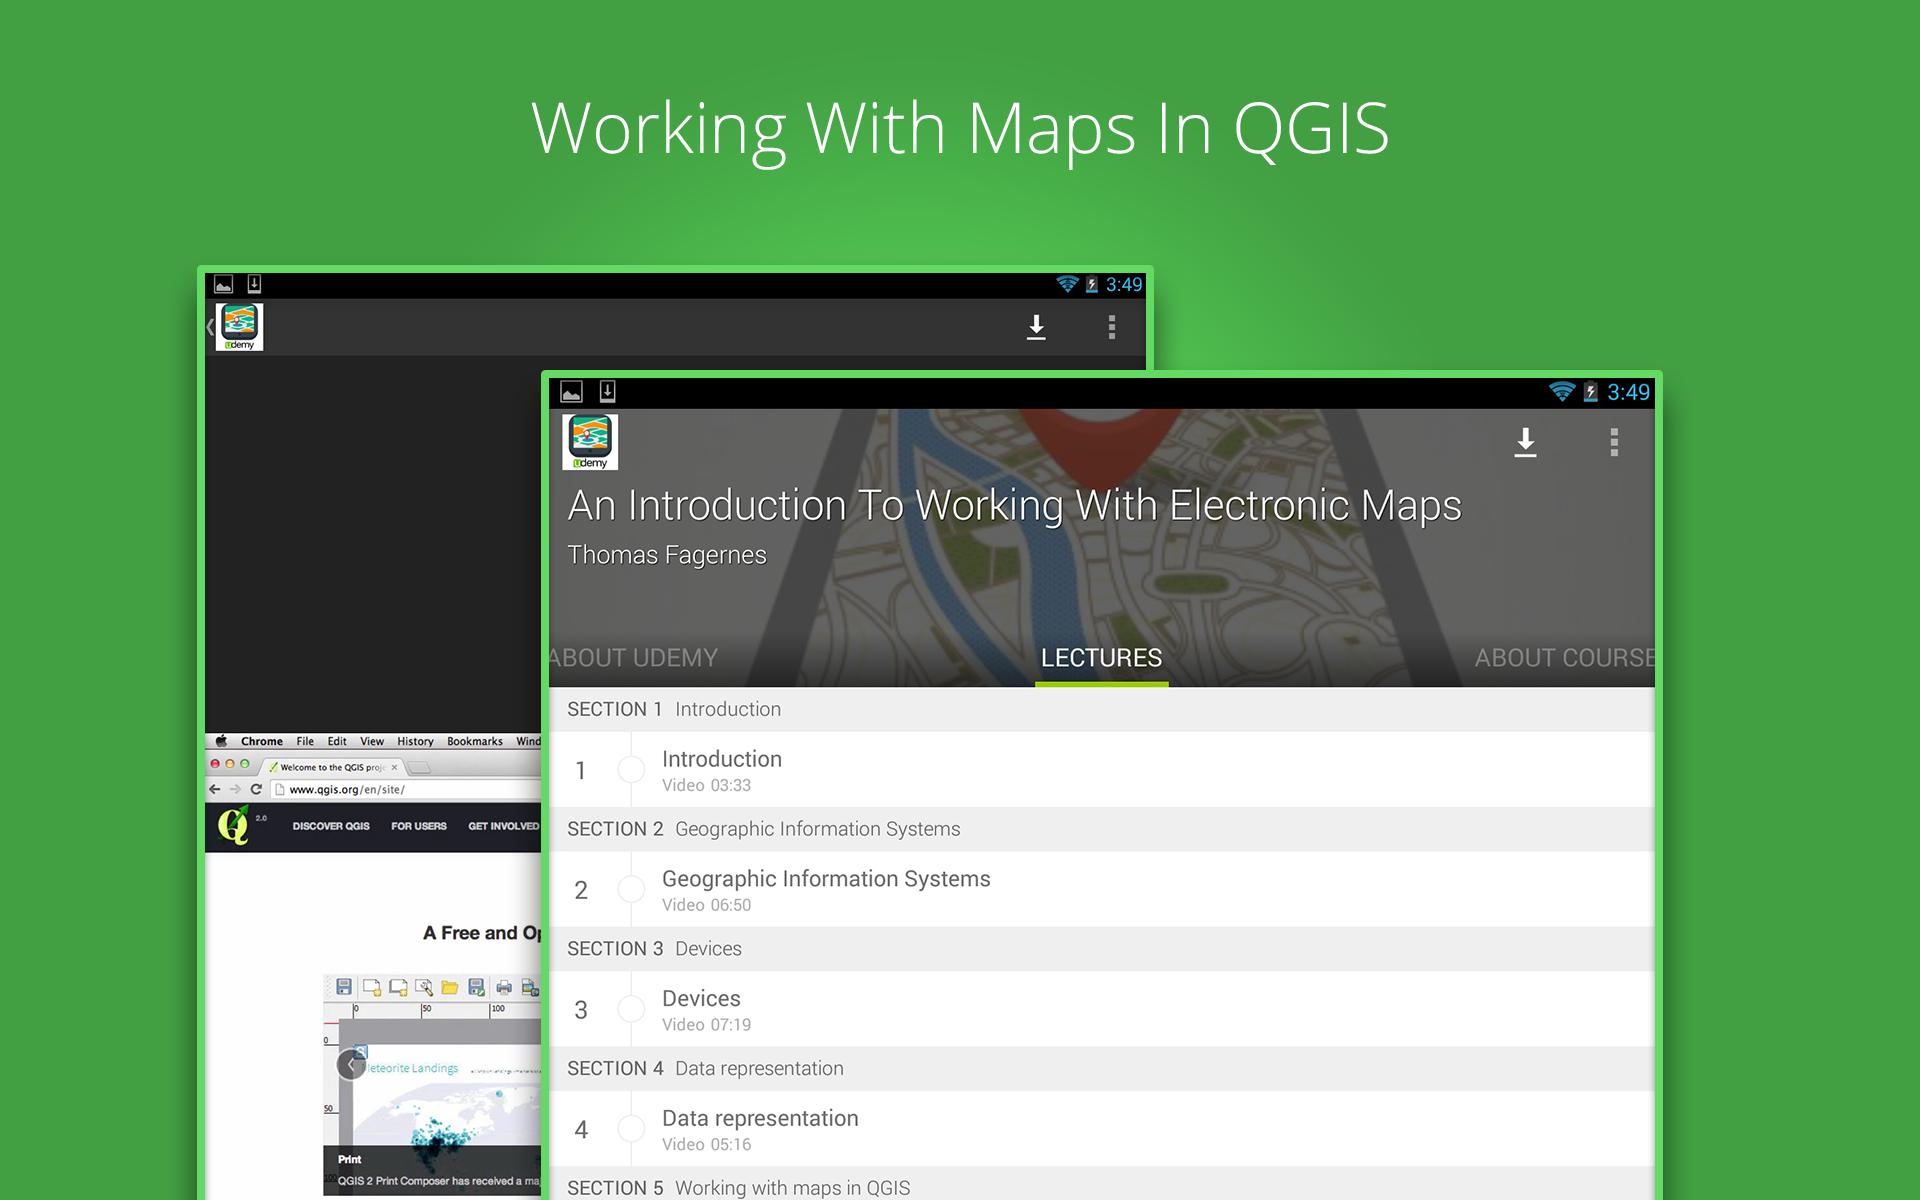Toggle completion circle for Introduction lecture
1920x1200 pixels.
631,770
